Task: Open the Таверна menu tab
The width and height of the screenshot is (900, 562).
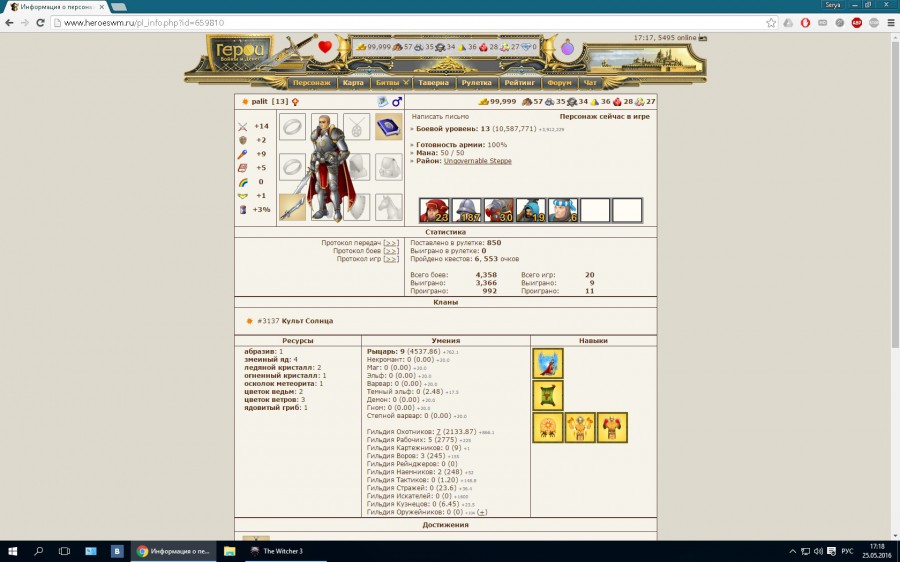Action: click(433, 83)
